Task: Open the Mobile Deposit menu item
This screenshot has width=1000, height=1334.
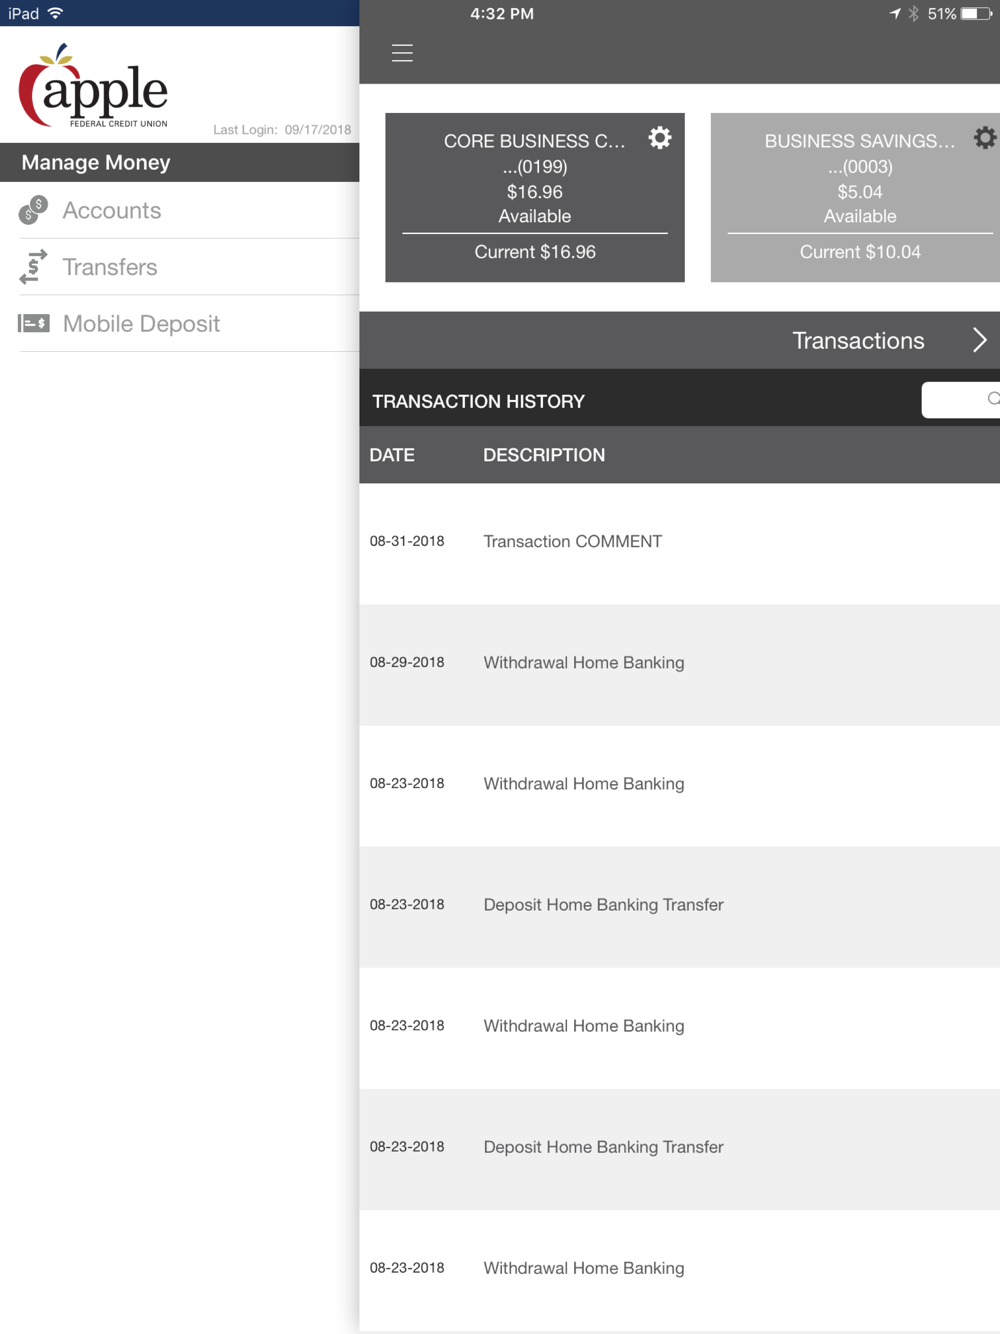Action: pyautogui.click(x=180, y=323)
